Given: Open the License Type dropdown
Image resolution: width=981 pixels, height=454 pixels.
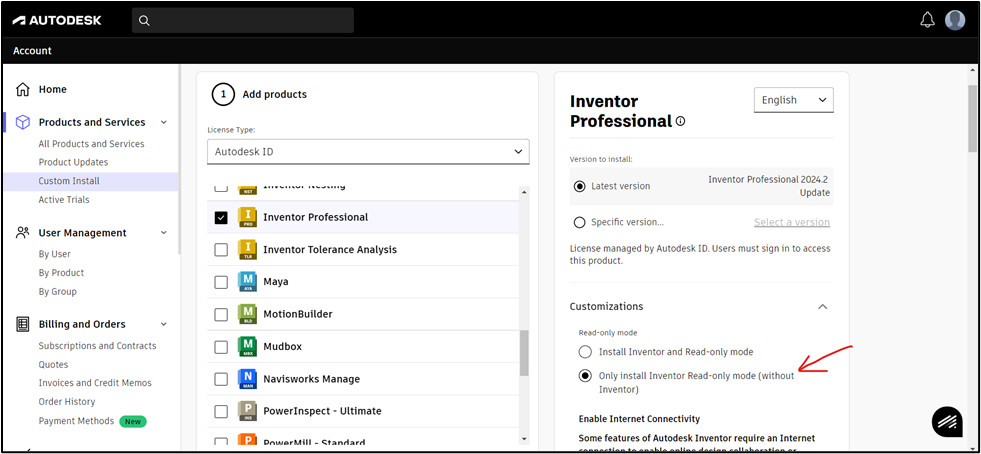Looking at the screenshot, I should point(367,152).
